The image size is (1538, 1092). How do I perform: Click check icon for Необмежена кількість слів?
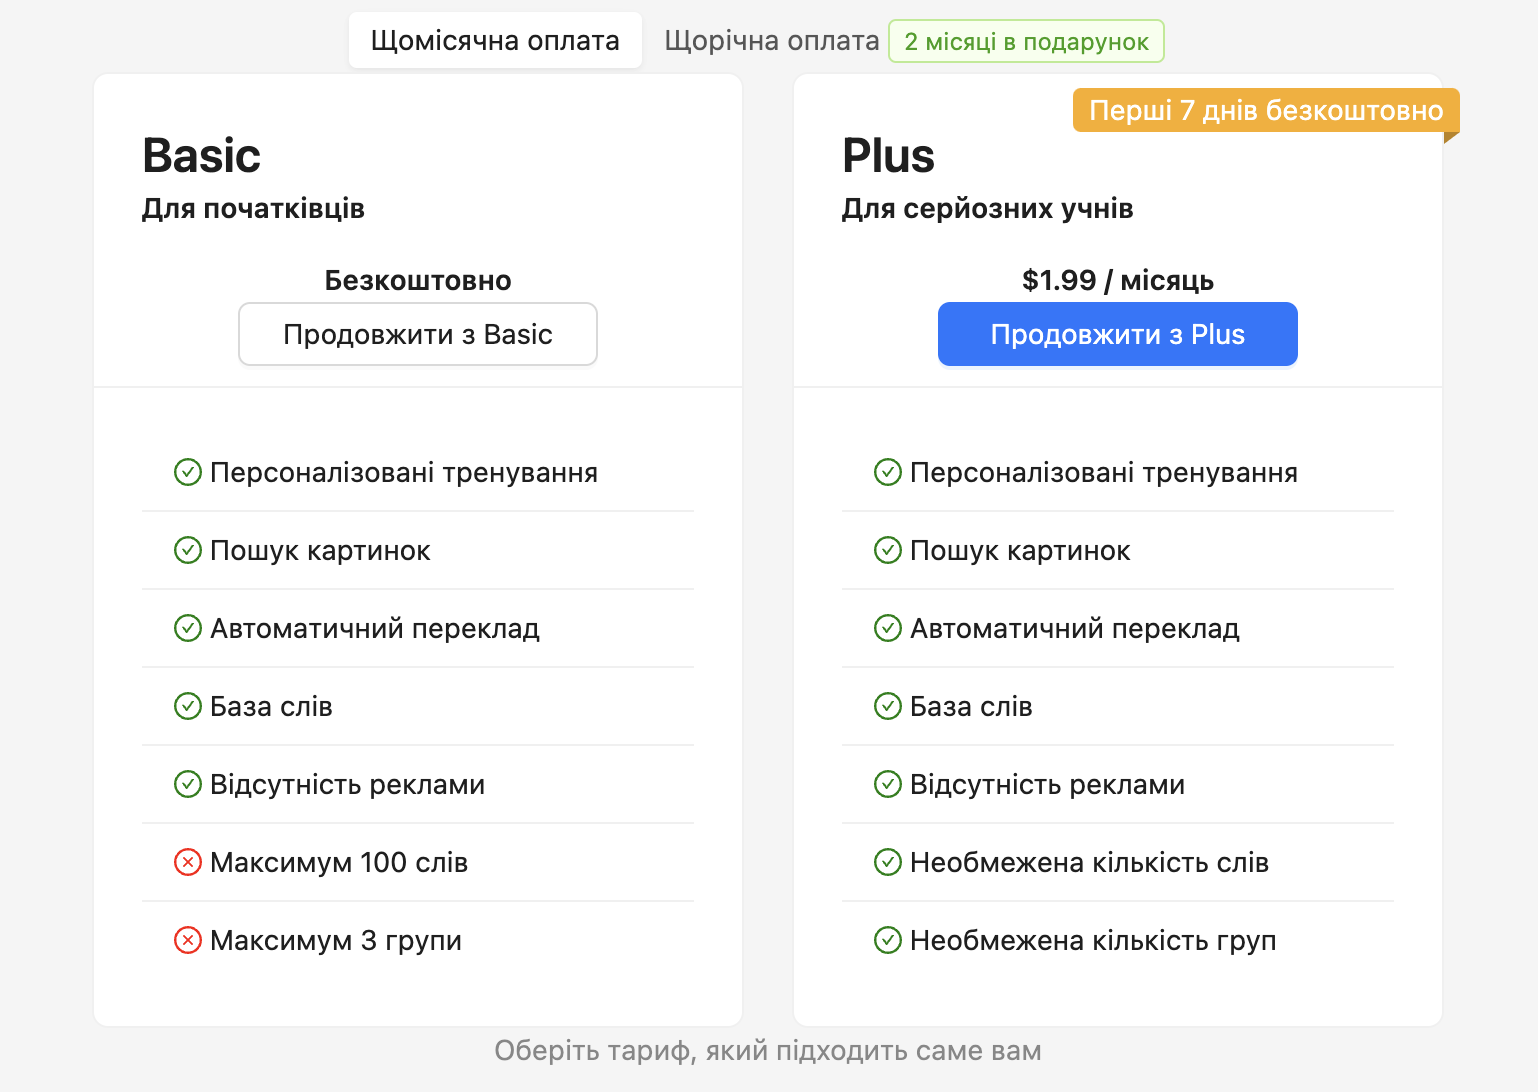point(888,862)
